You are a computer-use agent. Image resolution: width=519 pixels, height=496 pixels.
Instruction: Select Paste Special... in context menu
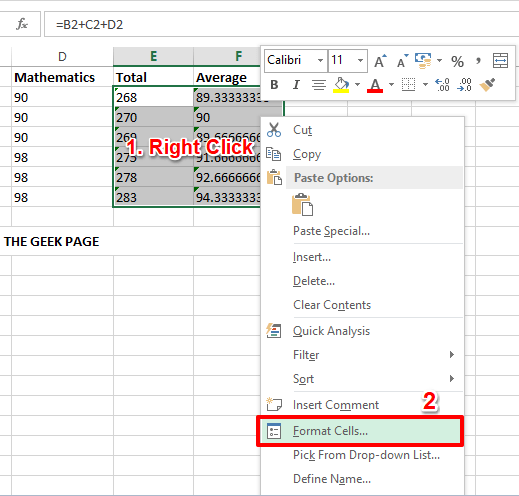click(362, 231)
